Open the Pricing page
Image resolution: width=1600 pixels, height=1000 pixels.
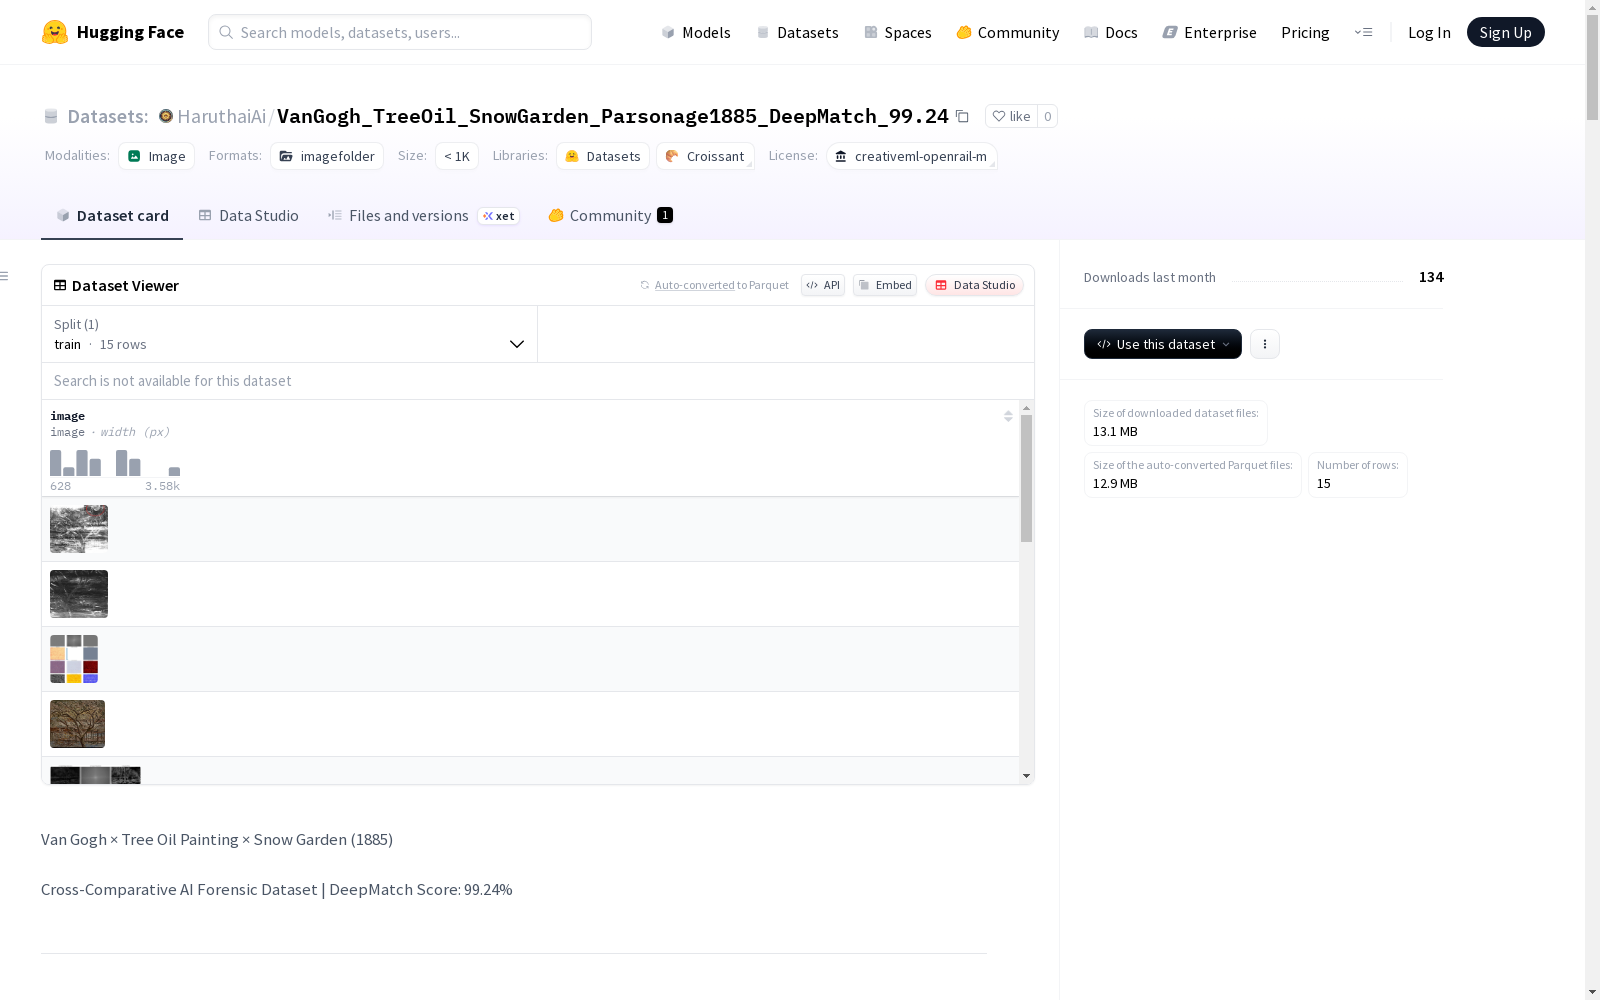tap(1305, 32)
